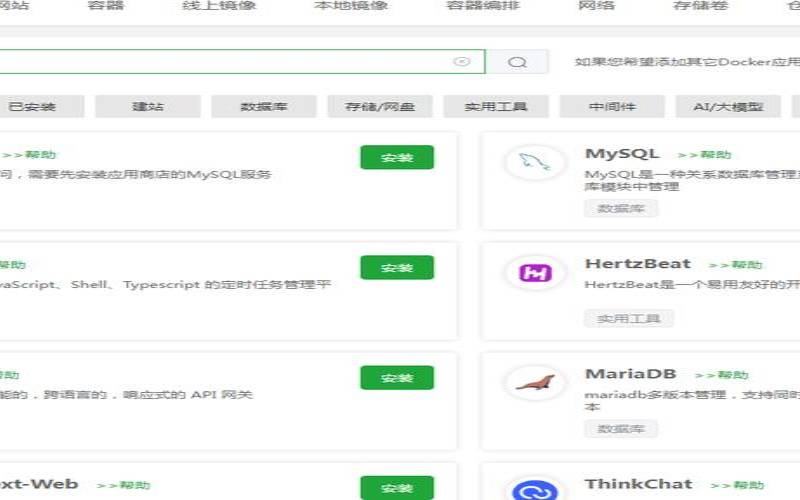Filter apps by 实用工具 category
This screenshot has height=500, width=800.
(x=496, y=107)
